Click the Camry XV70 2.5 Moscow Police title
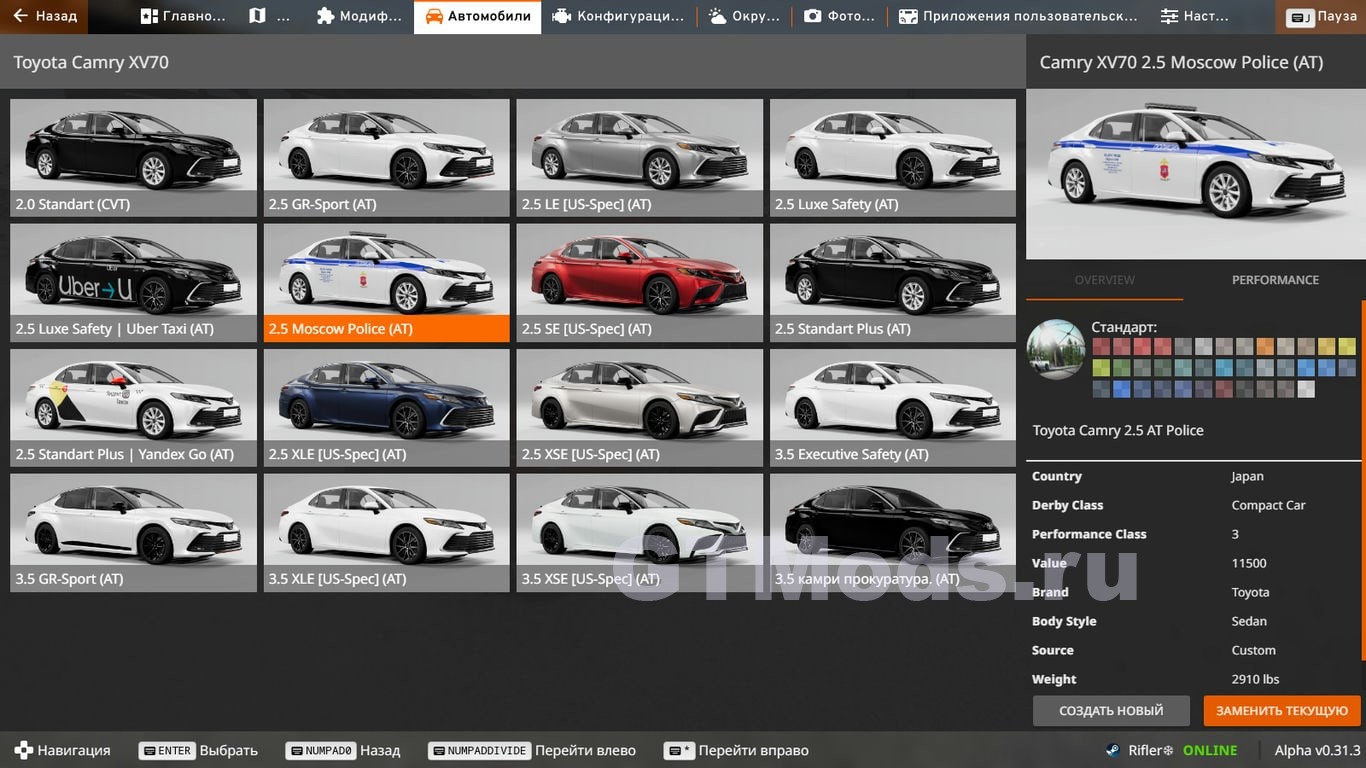The width and height of the screenshot is (1366, 768). coord(1181,62)
